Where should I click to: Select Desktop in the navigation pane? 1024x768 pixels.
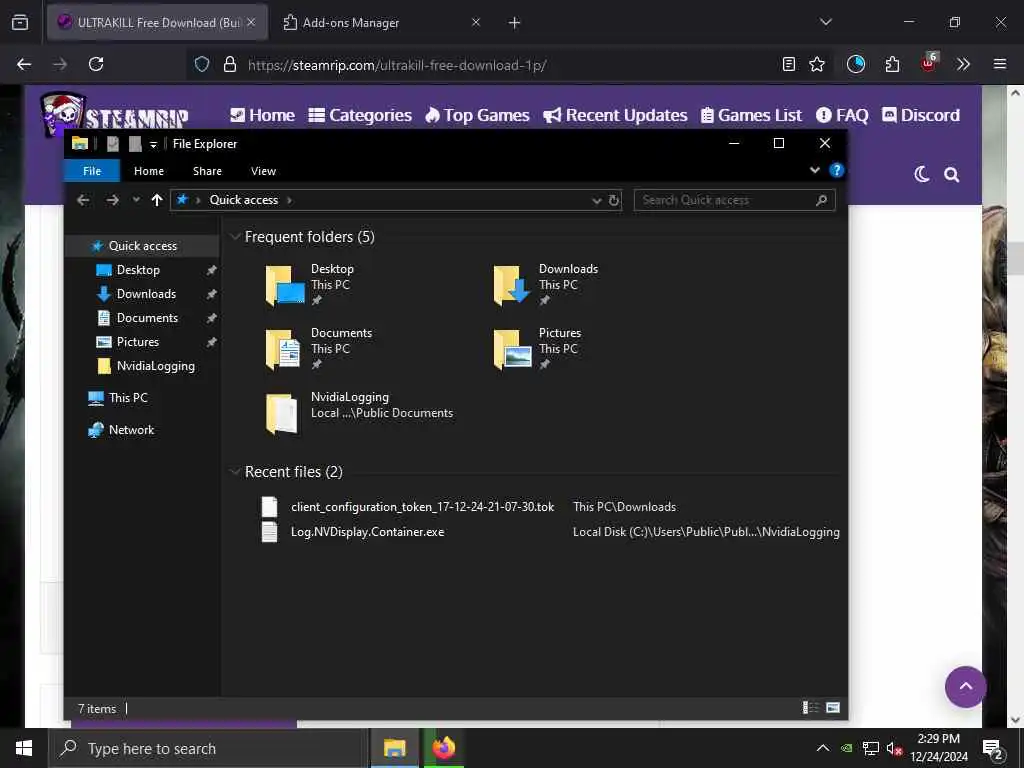click(x=138, y=270)
